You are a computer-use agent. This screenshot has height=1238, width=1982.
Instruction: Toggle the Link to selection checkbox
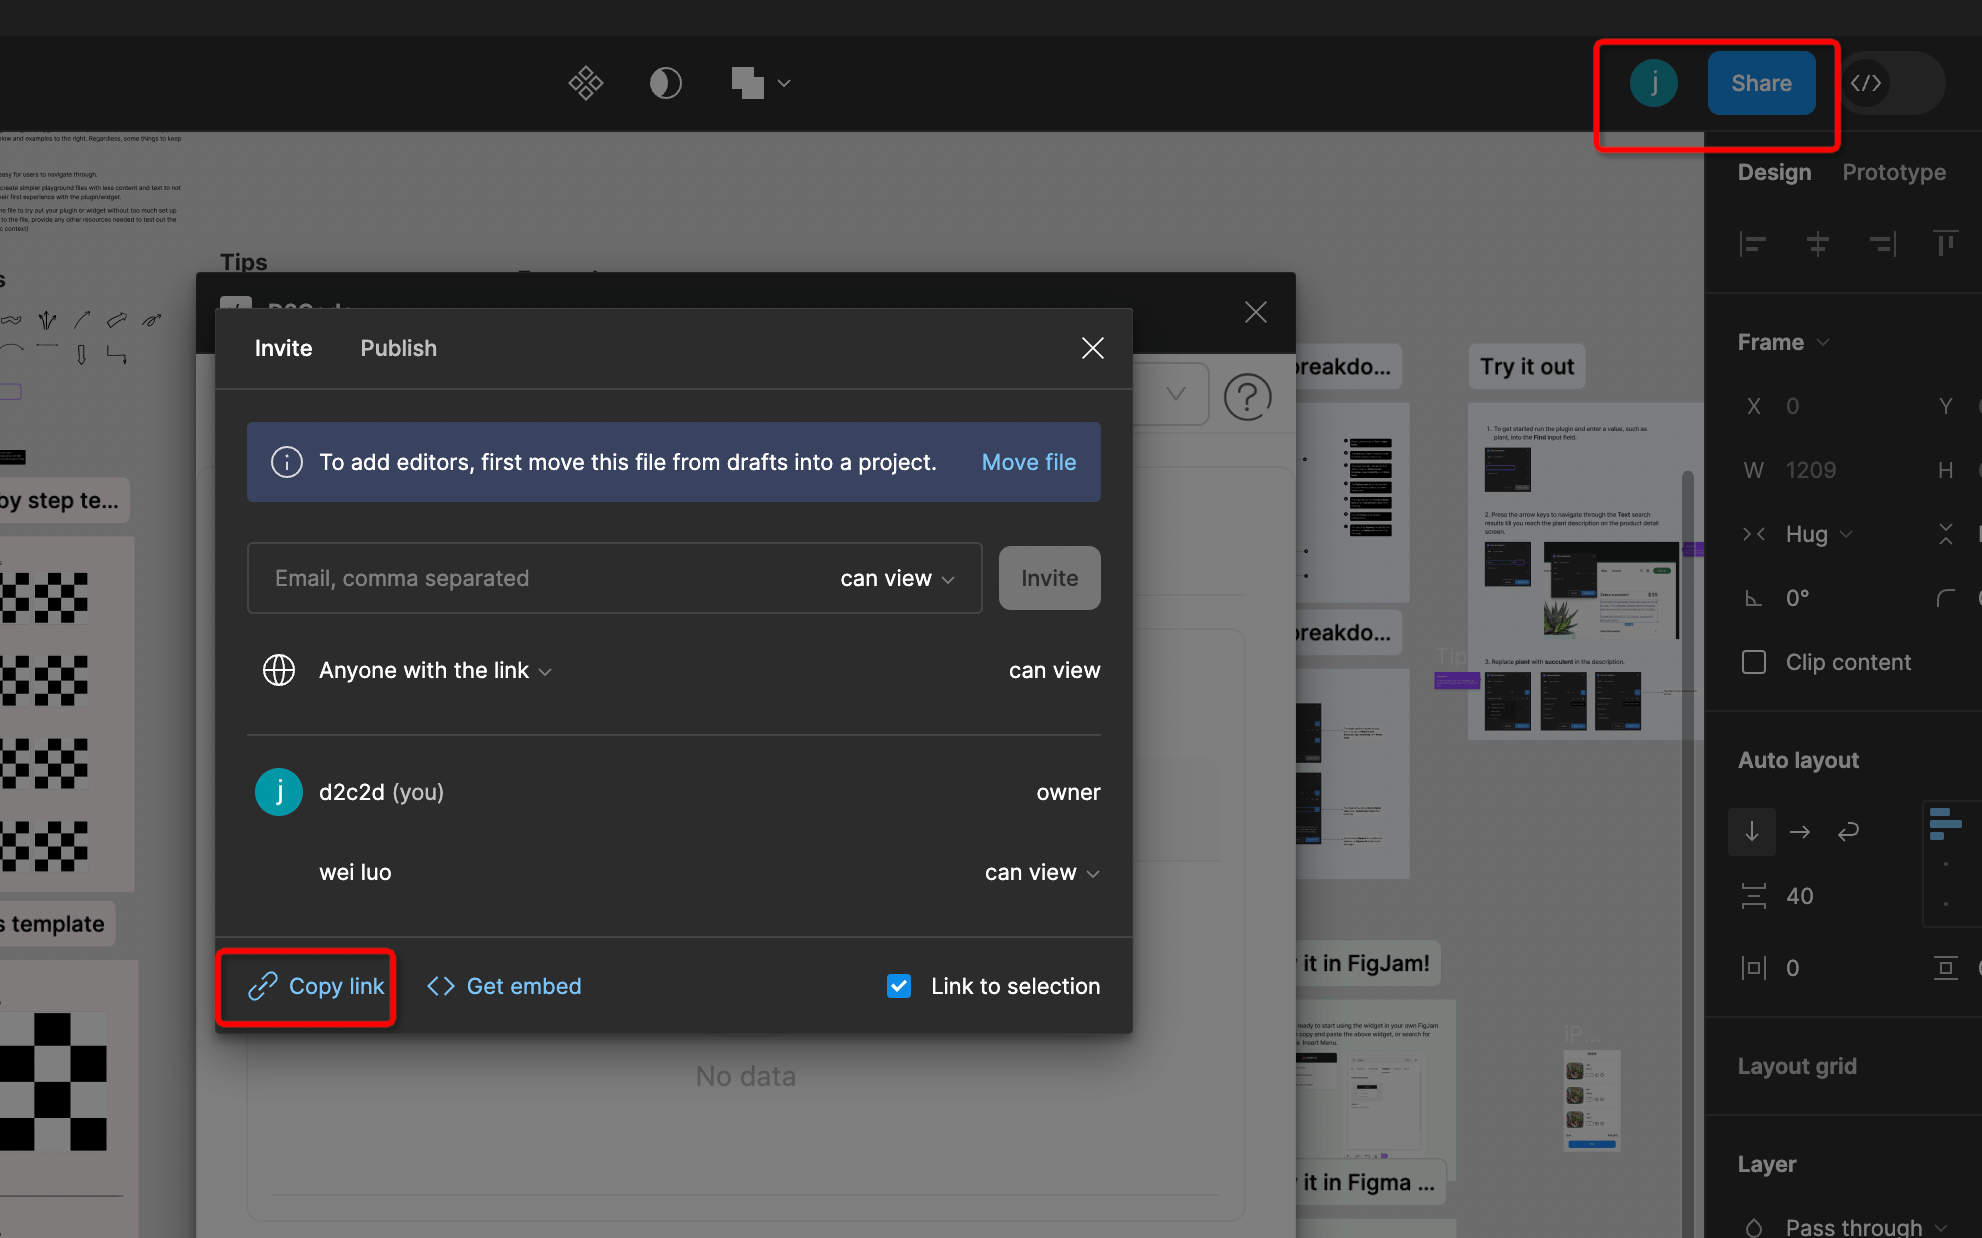coord(898,986)
